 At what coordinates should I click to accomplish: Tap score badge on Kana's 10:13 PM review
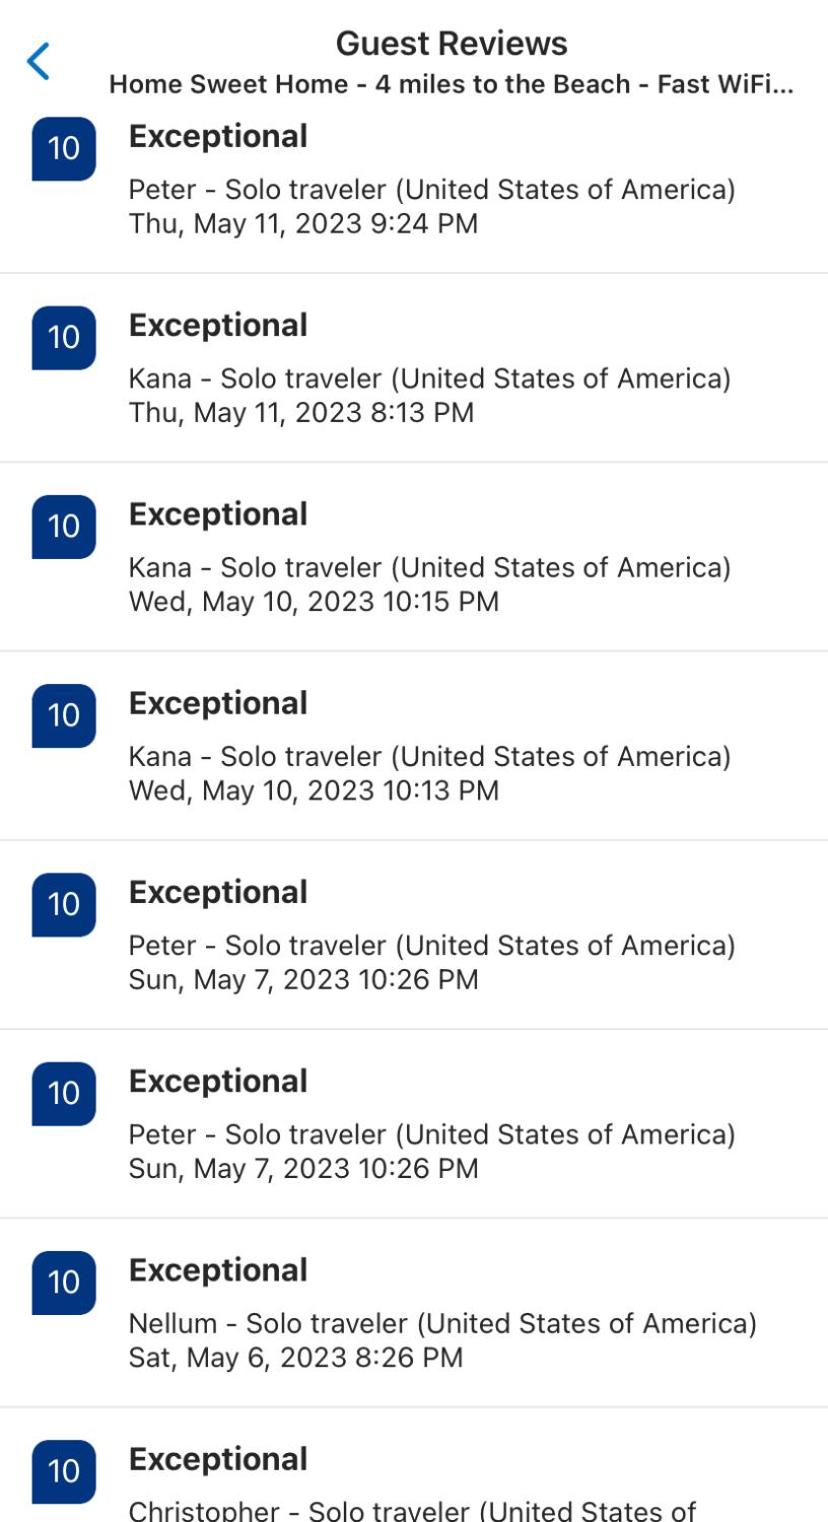[x=64, y=716]
